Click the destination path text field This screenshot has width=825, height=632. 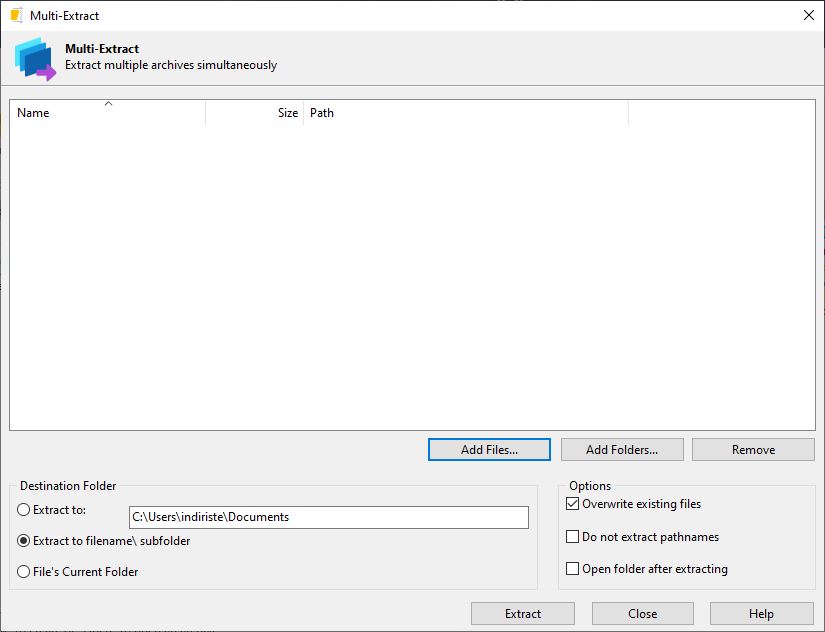click(328, 517)
